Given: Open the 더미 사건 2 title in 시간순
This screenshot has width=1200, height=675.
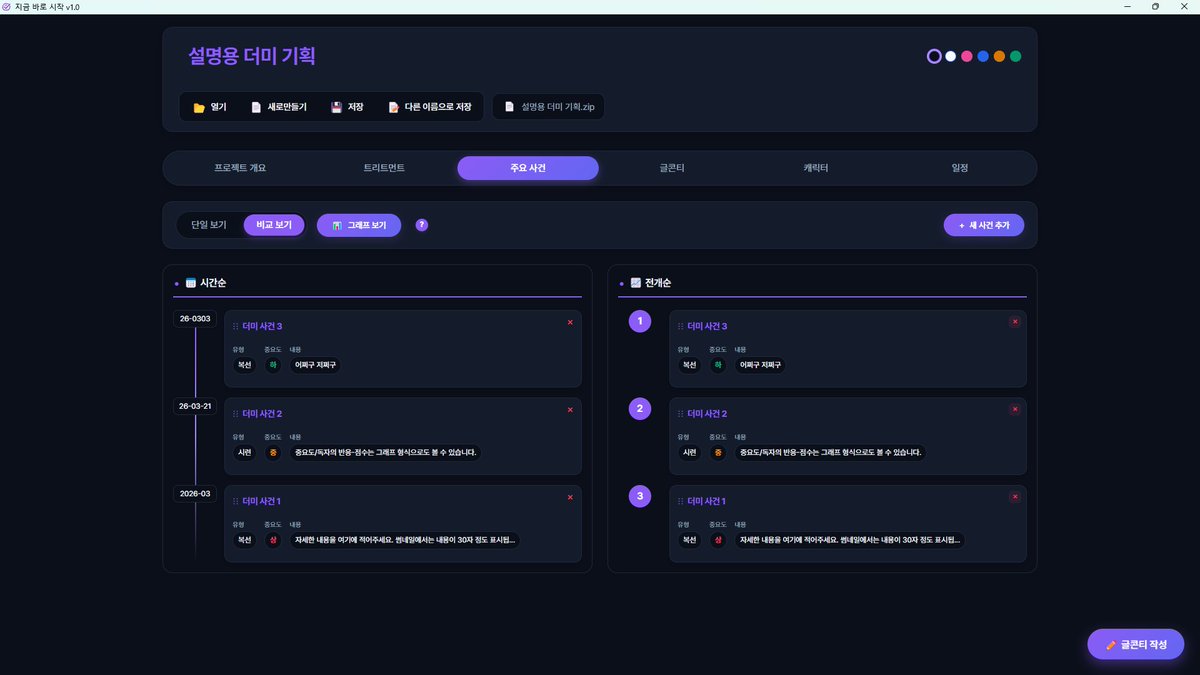Looking at the screenshot, I should pos(262,414).
